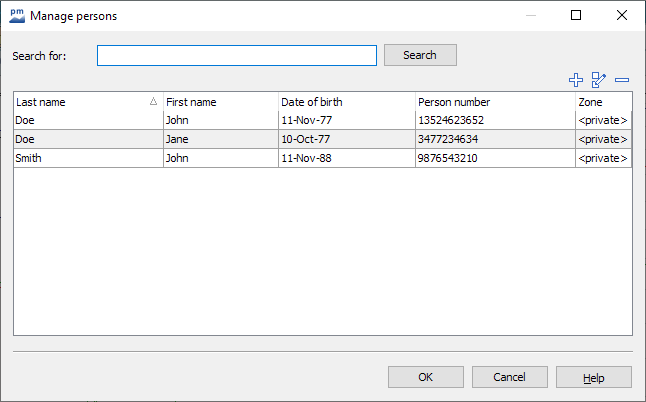
Task: Click the sort arrow in Last name header
Action: tap(153, 102)
